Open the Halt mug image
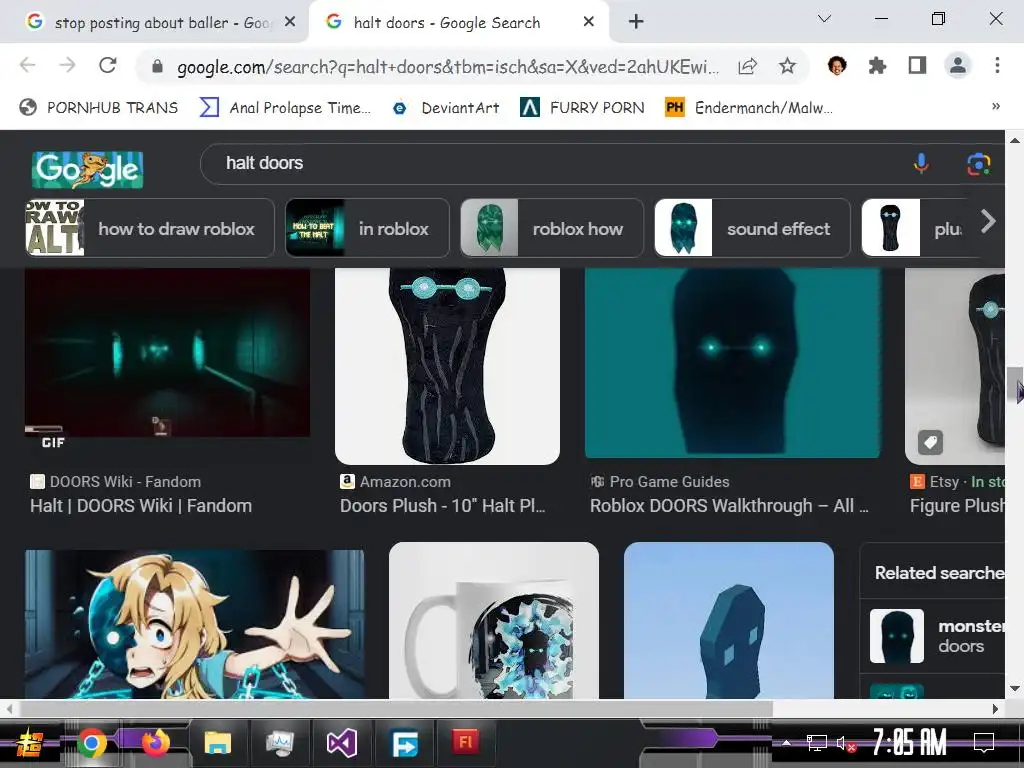 click(x=494, y=620)
